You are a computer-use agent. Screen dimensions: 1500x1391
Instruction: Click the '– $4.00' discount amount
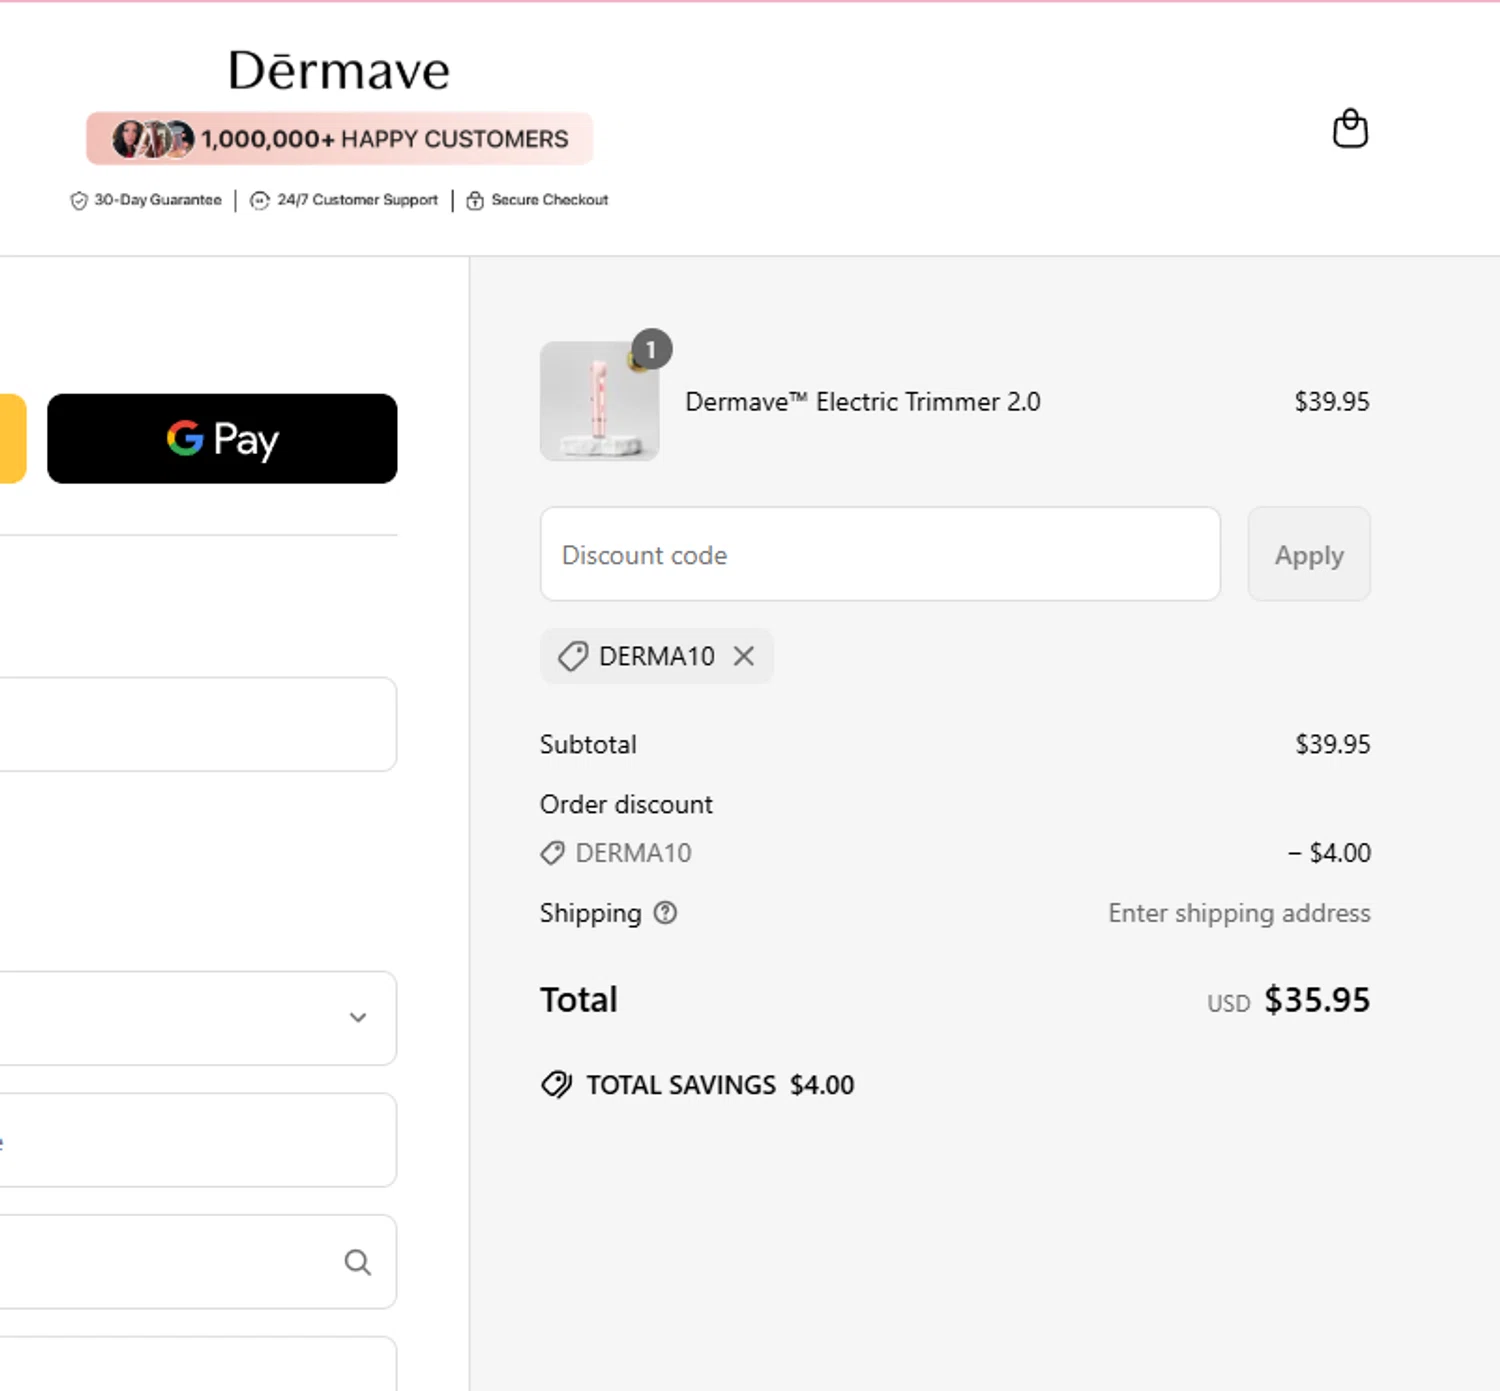click(x=1329, y=853)
